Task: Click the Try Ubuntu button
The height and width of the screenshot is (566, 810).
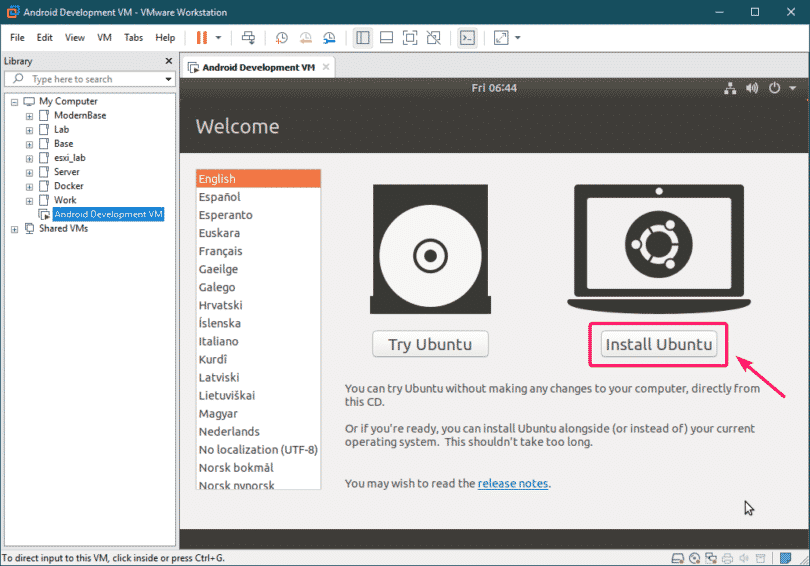Action: point(430,344)
